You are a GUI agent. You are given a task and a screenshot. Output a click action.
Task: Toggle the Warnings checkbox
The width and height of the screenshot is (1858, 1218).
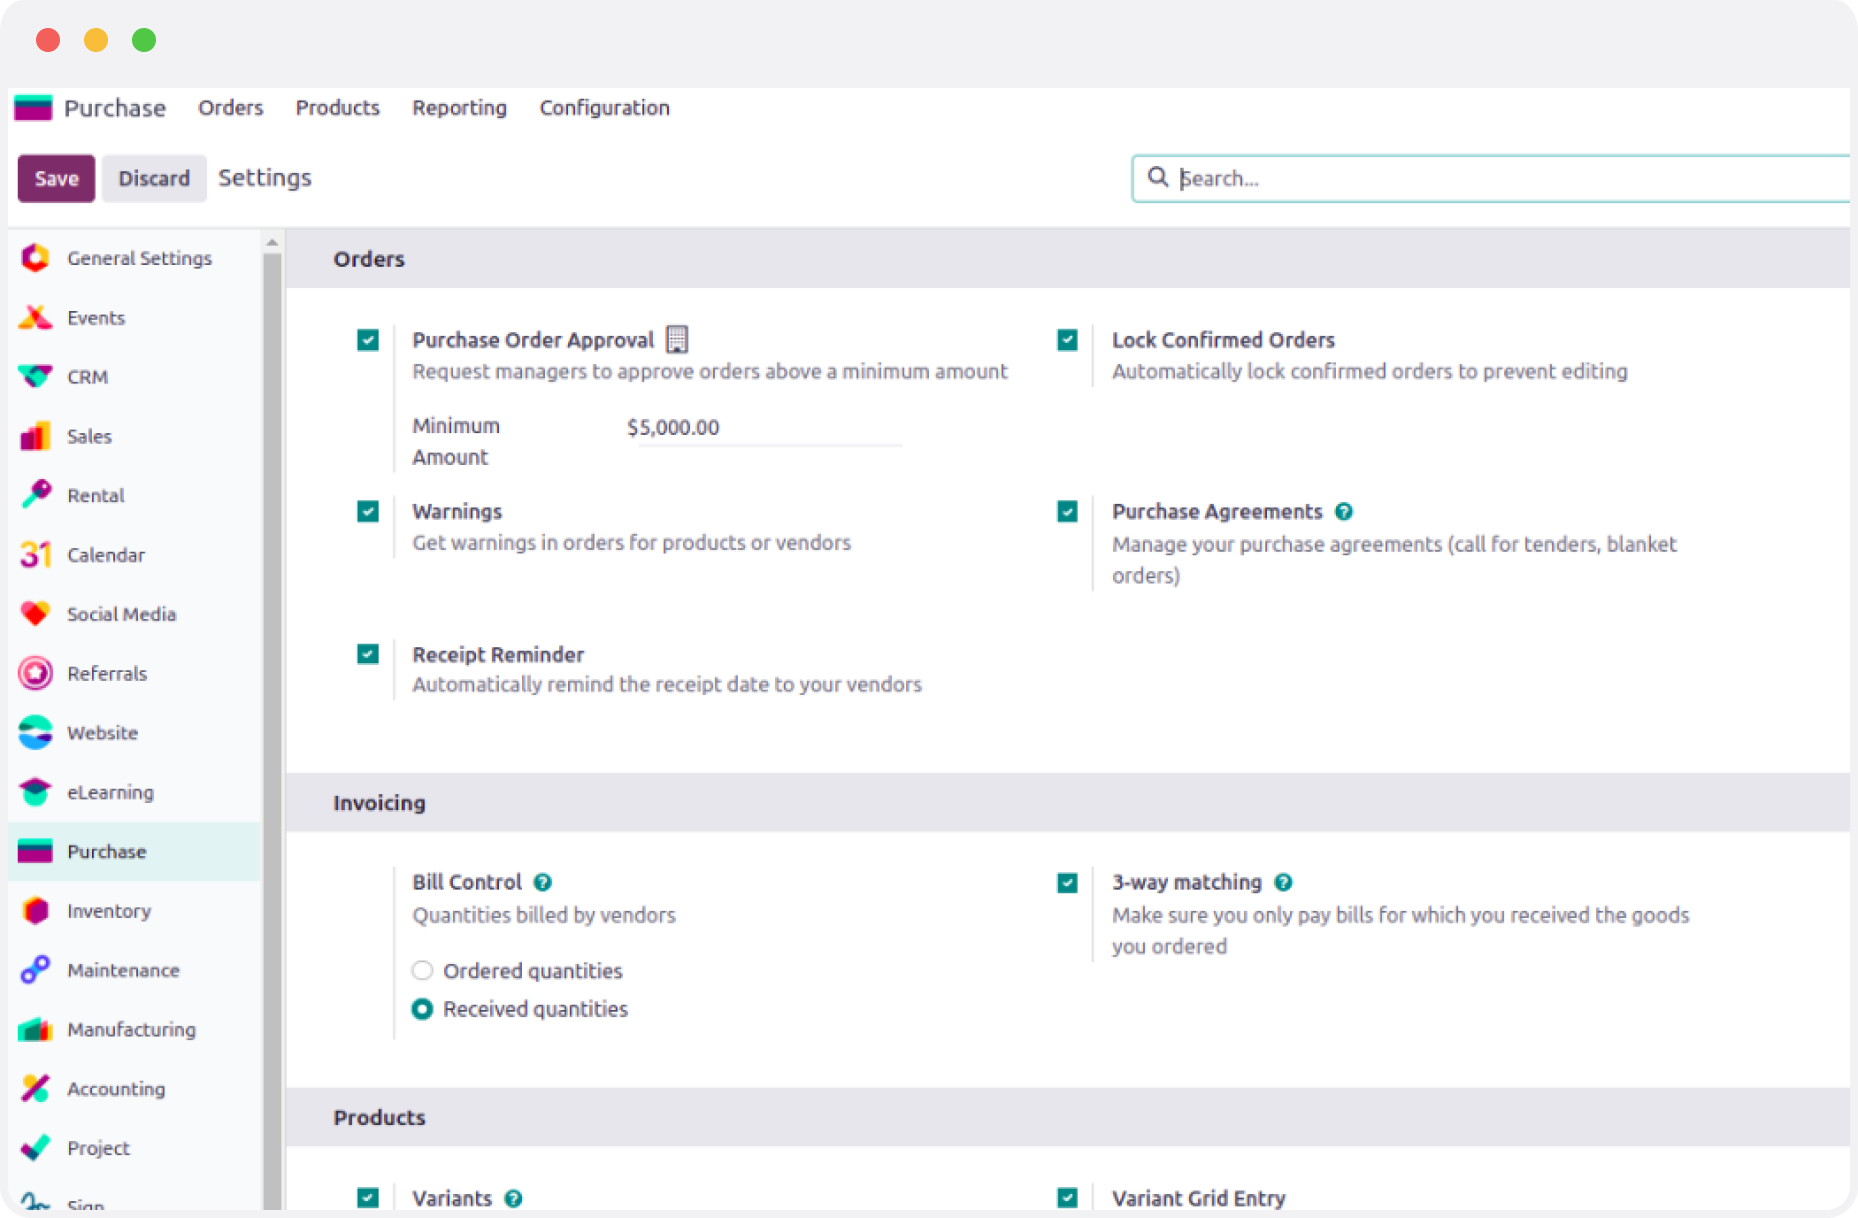point(368,512)
